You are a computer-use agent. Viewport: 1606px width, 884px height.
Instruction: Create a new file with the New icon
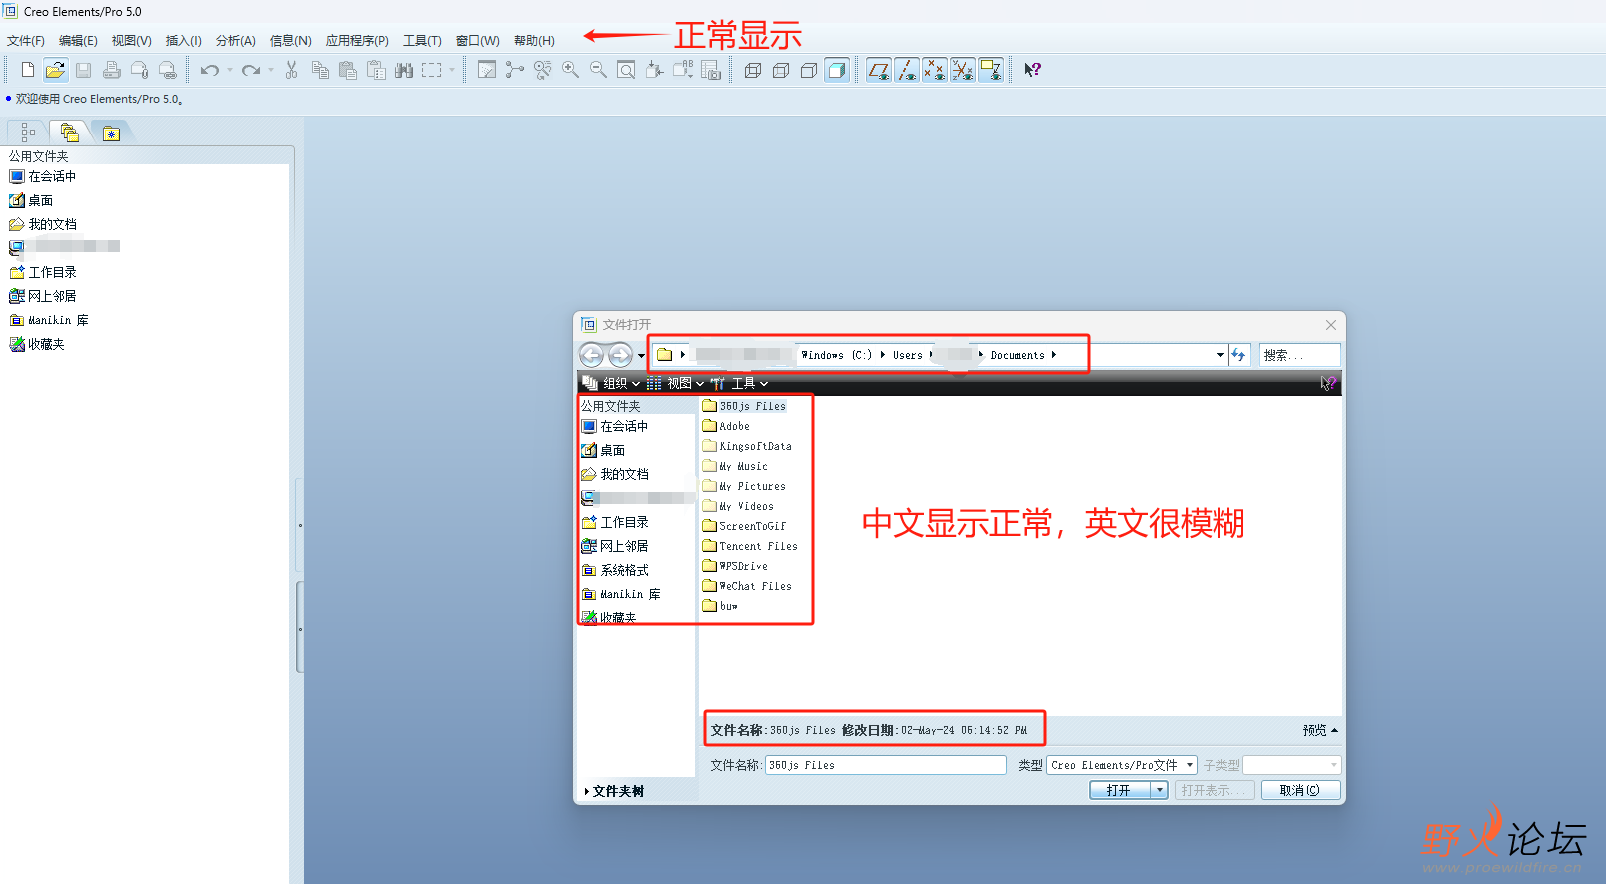point(27,70)
